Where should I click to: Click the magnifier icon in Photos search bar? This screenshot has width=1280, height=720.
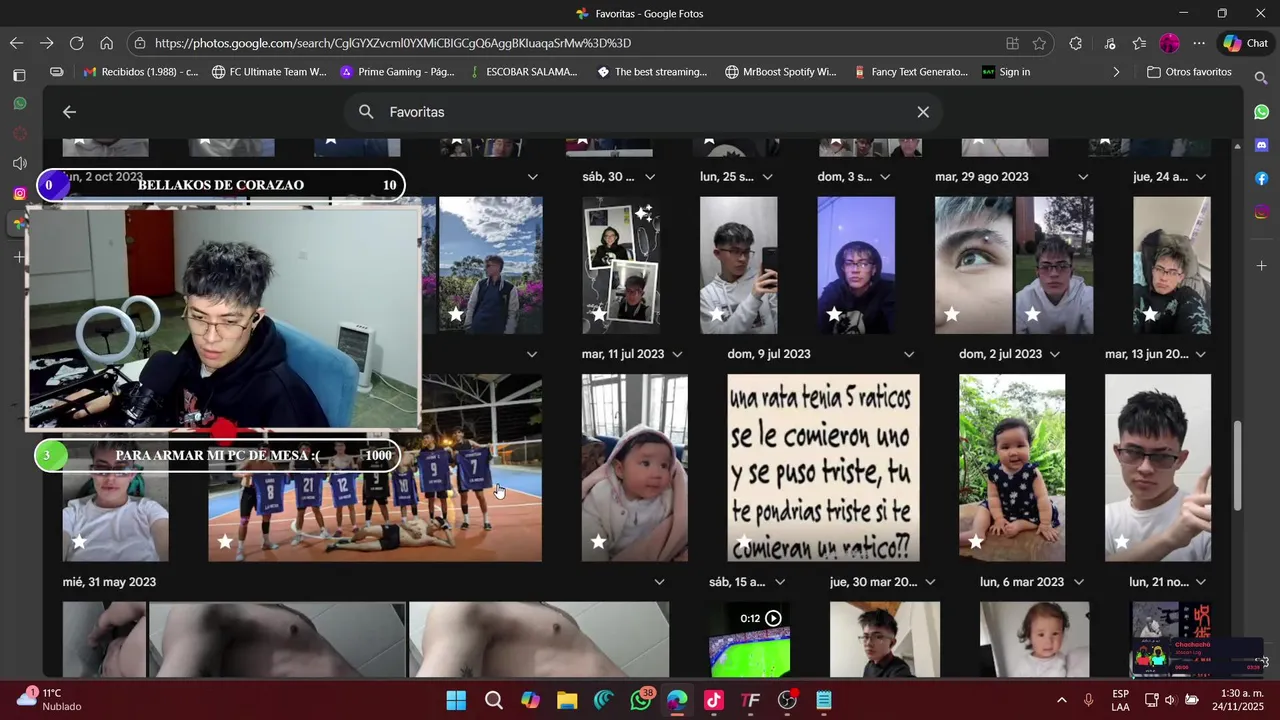[366, 112]
